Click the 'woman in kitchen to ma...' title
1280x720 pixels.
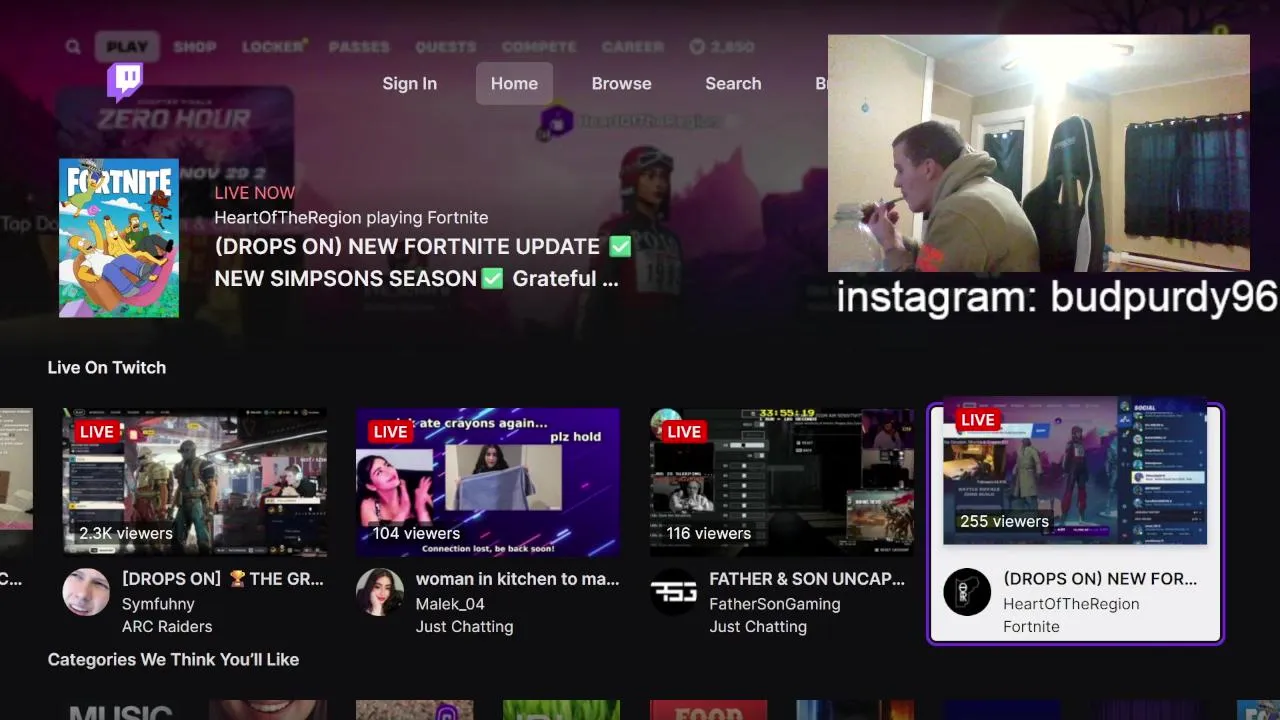(517, 579)
